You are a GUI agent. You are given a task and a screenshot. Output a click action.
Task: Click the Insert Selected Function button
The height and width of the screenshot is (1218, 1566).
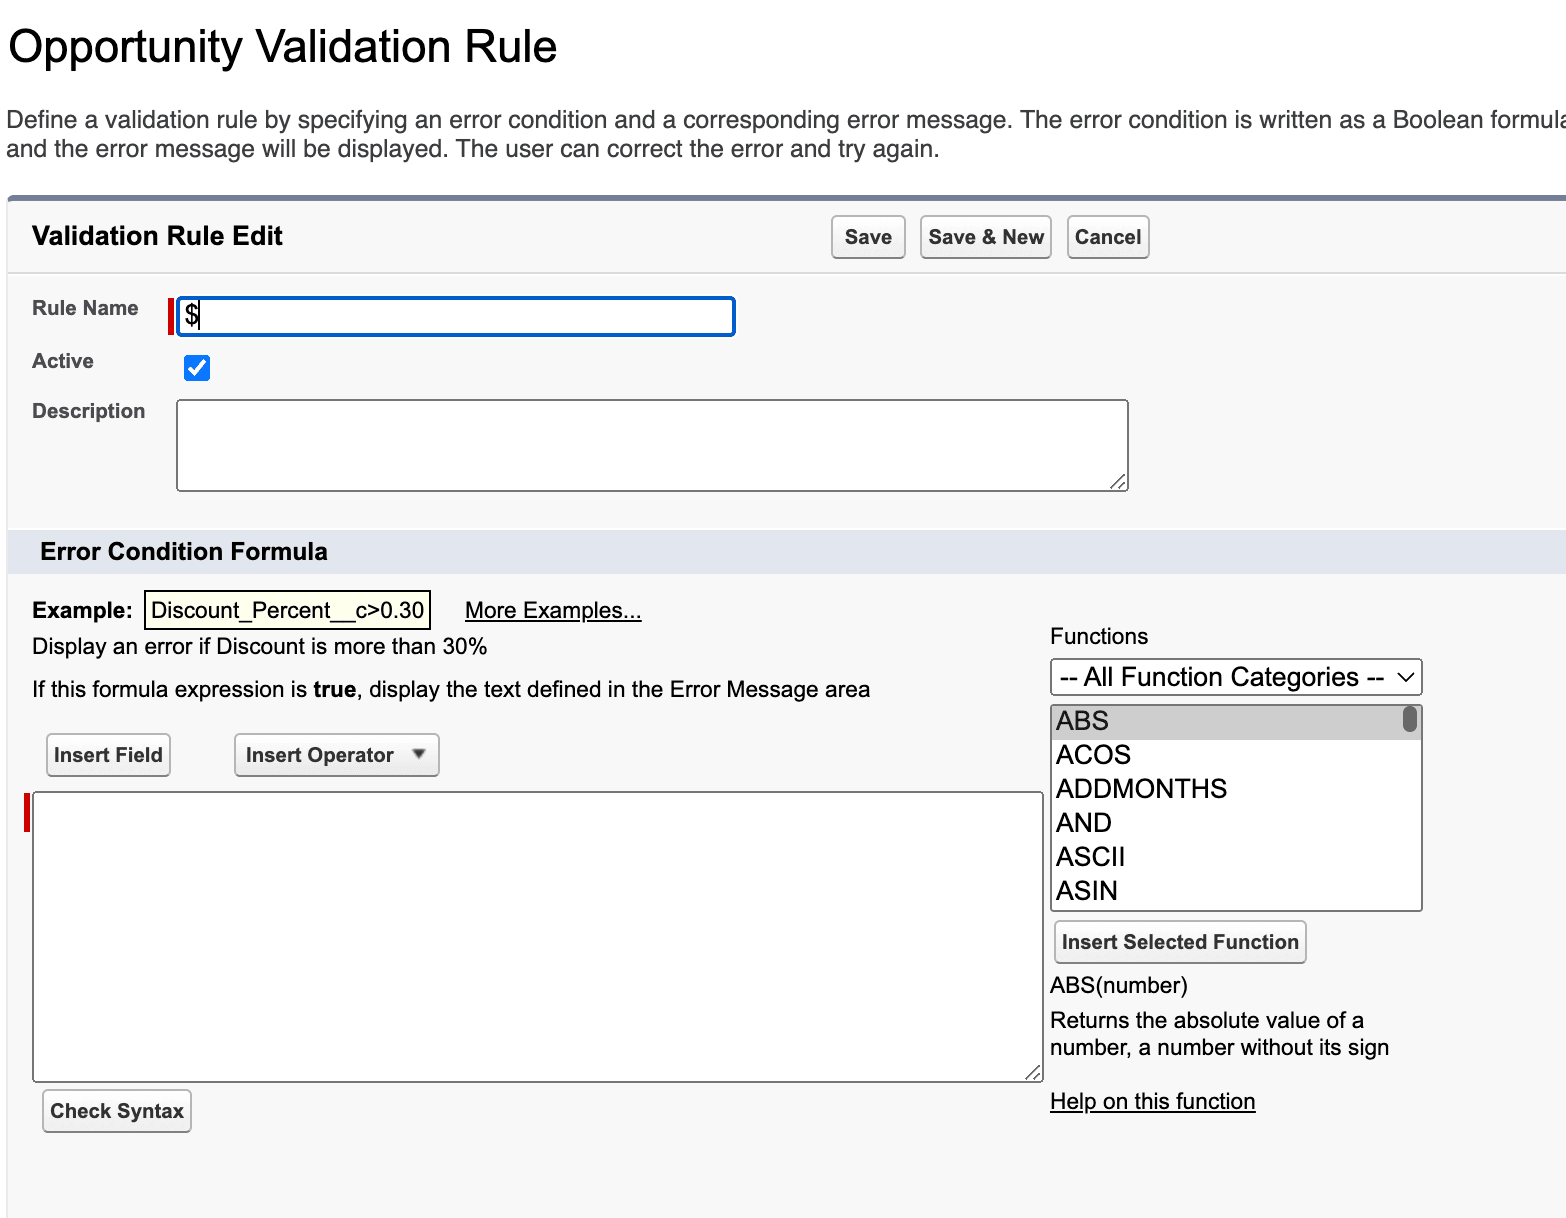pyautogui.click(x=1180, y=942)
